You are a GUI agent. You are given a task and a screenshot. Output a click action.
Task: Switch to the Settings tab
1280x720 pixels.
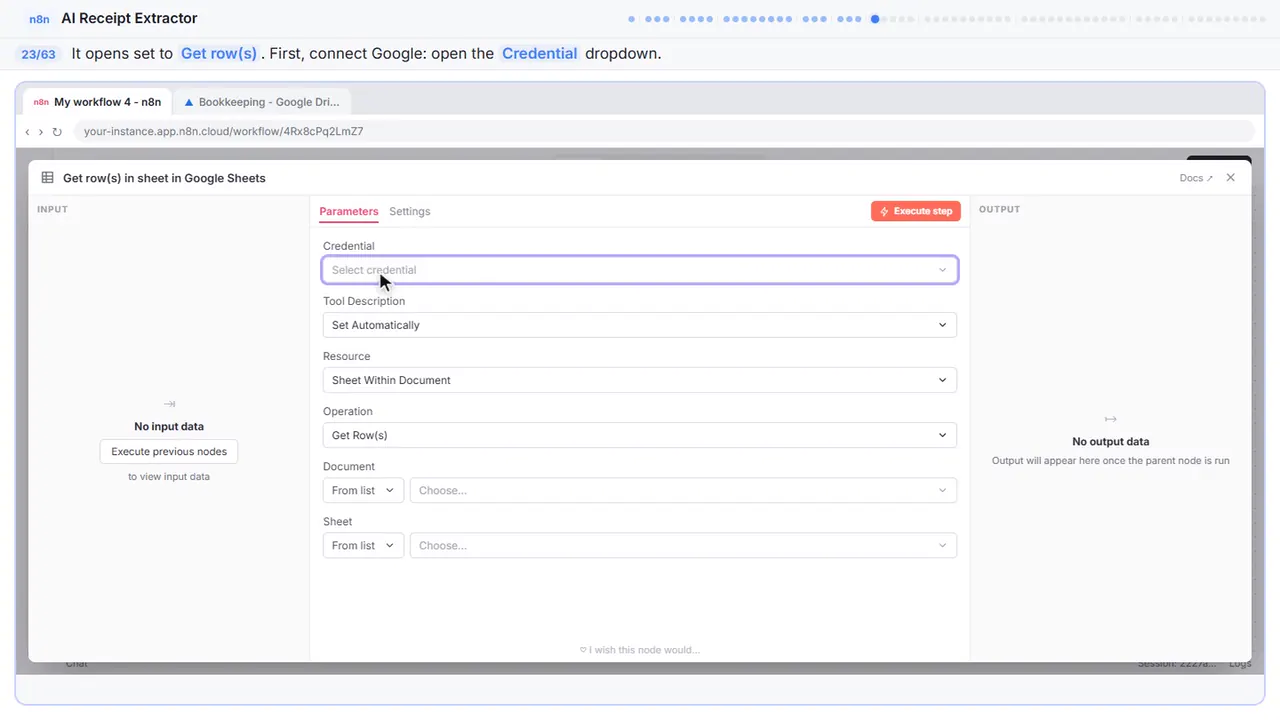[410, 211]
